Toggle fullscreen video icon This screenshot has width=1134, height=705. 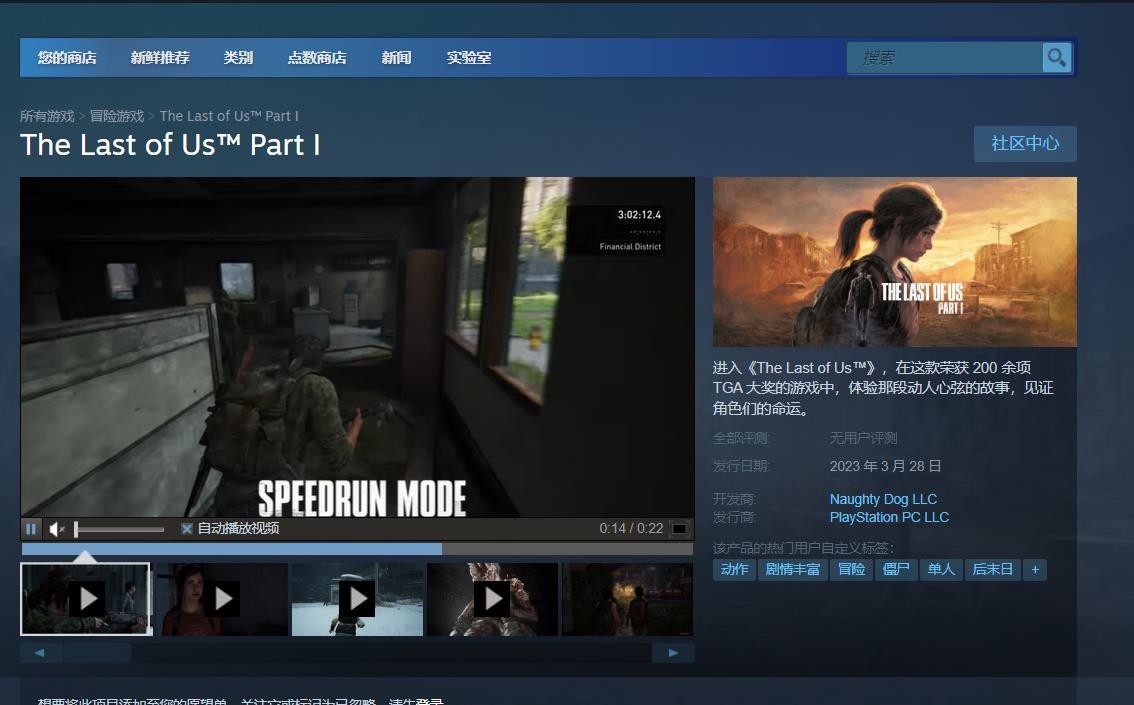pos(680,529)
